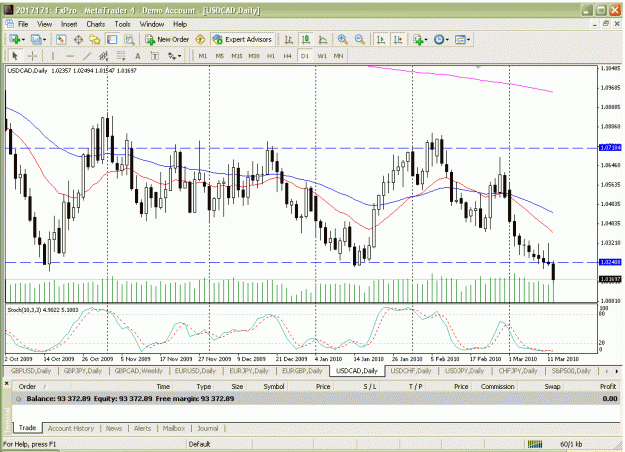Open the USDCHF,Daily chart tab
Image resolution: width=625 pixels, height=452 pixels.
pos(411,371)
